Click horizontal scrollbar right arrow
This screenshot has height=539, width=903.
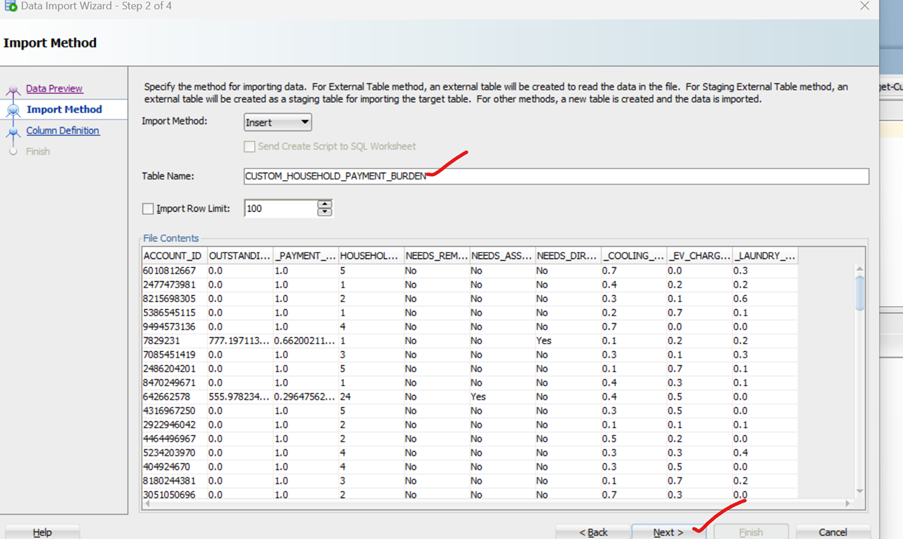[848, 503]
